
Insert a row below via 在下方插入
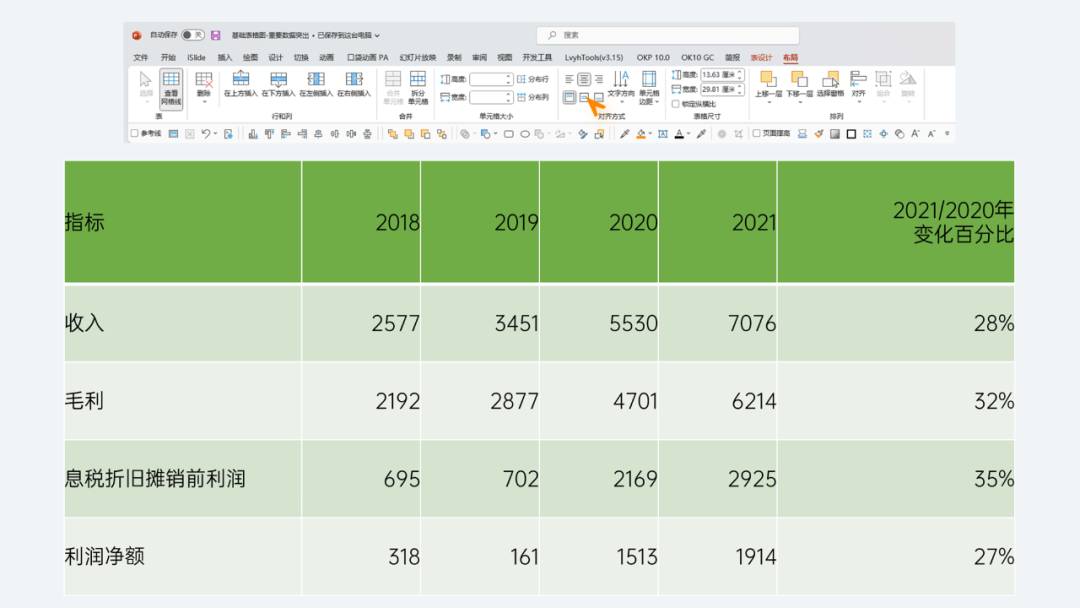point(278,85)
